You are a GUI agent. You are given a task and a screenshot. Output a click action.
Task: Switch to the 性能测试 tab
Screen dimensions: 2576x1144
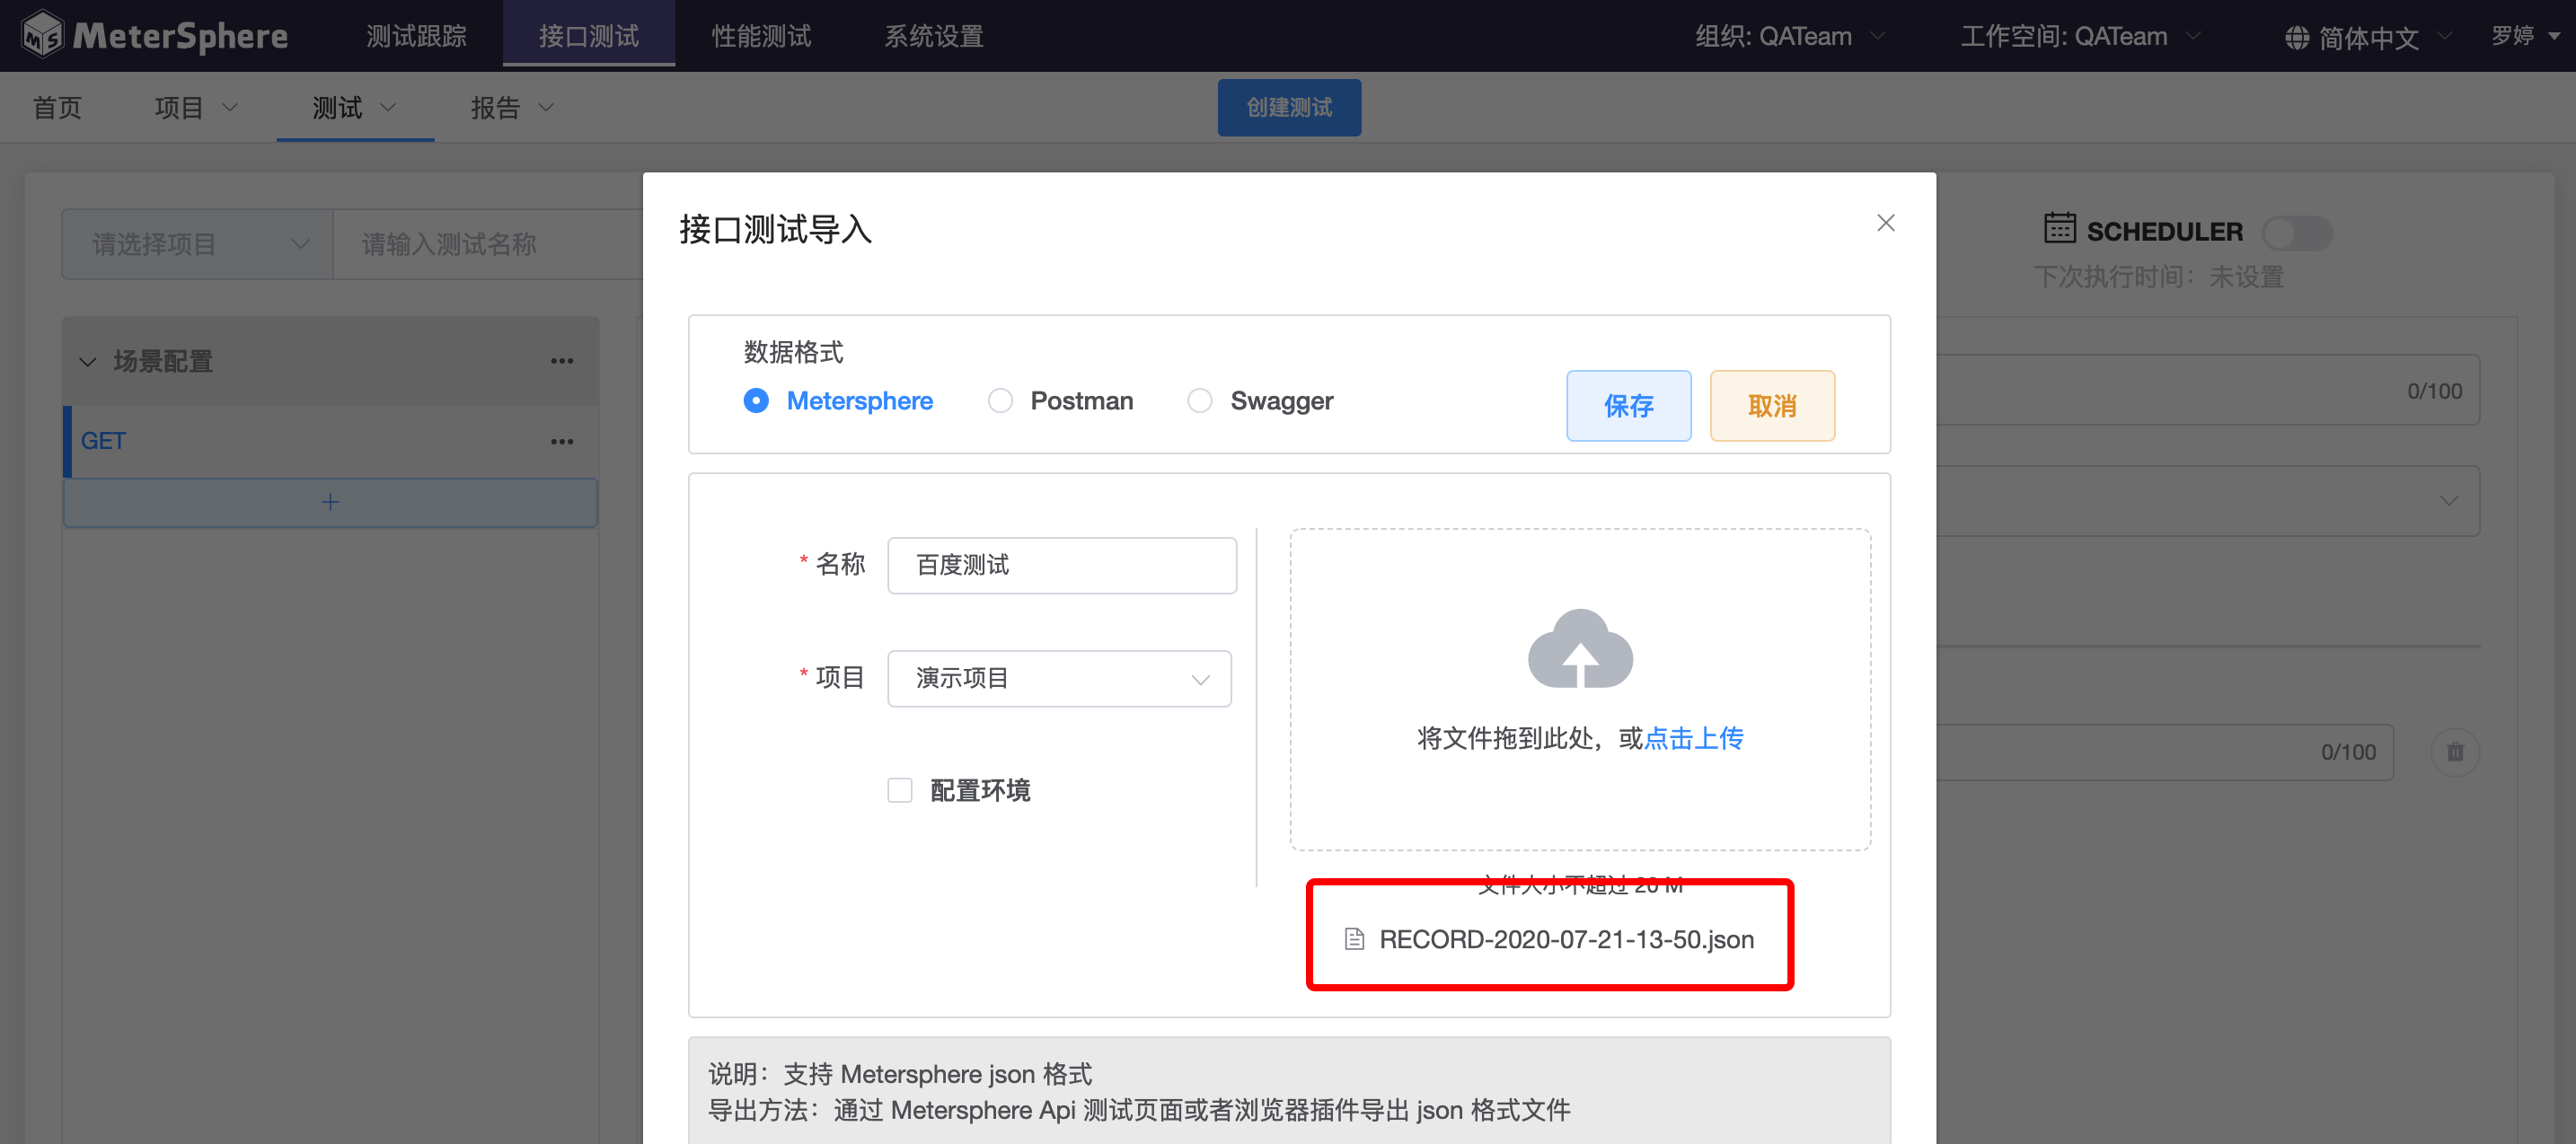coord(761,36)
